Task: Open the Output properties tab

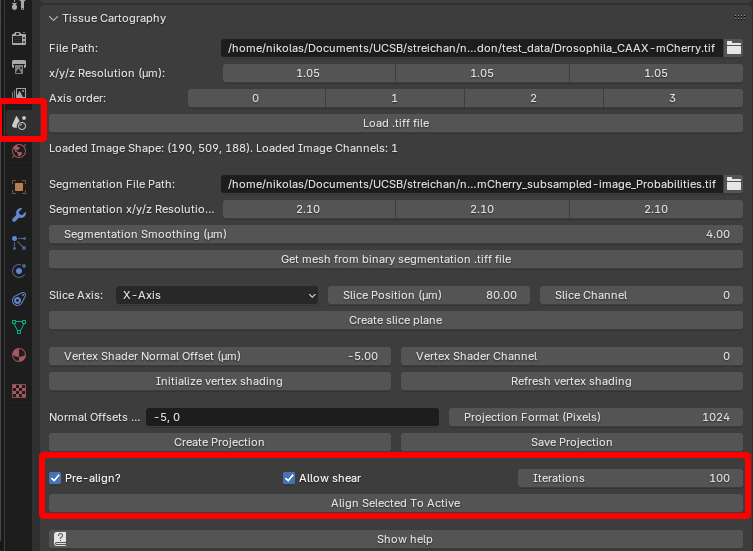Action: (x=19, y=66)
